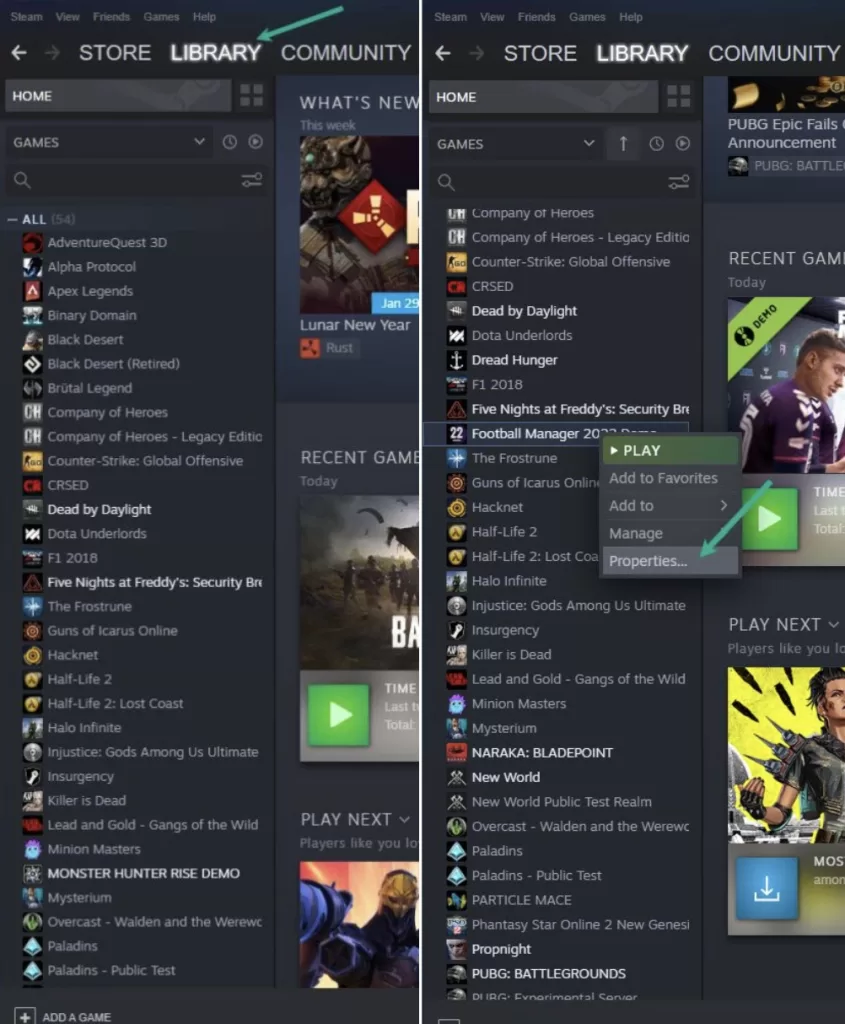Screen dimensions: 845x1024
Task: Click green play button in left window
Action: tap(338, 715)
